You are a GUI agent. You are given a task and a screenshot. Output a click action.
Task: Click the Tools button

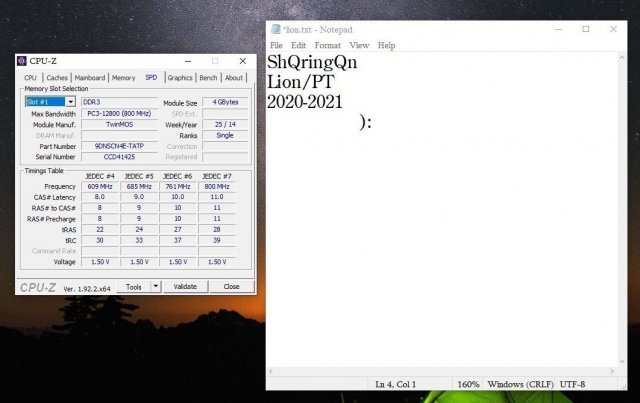pyautogui.click(x=132, y=286)
